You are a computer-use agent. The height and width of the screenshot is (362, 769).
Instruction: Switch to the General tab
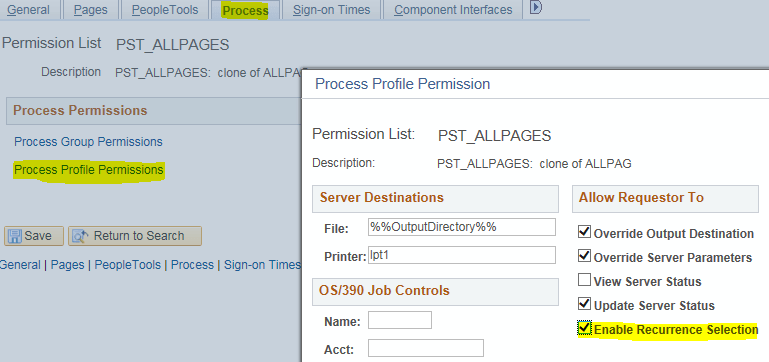click(x=28, y=10)
